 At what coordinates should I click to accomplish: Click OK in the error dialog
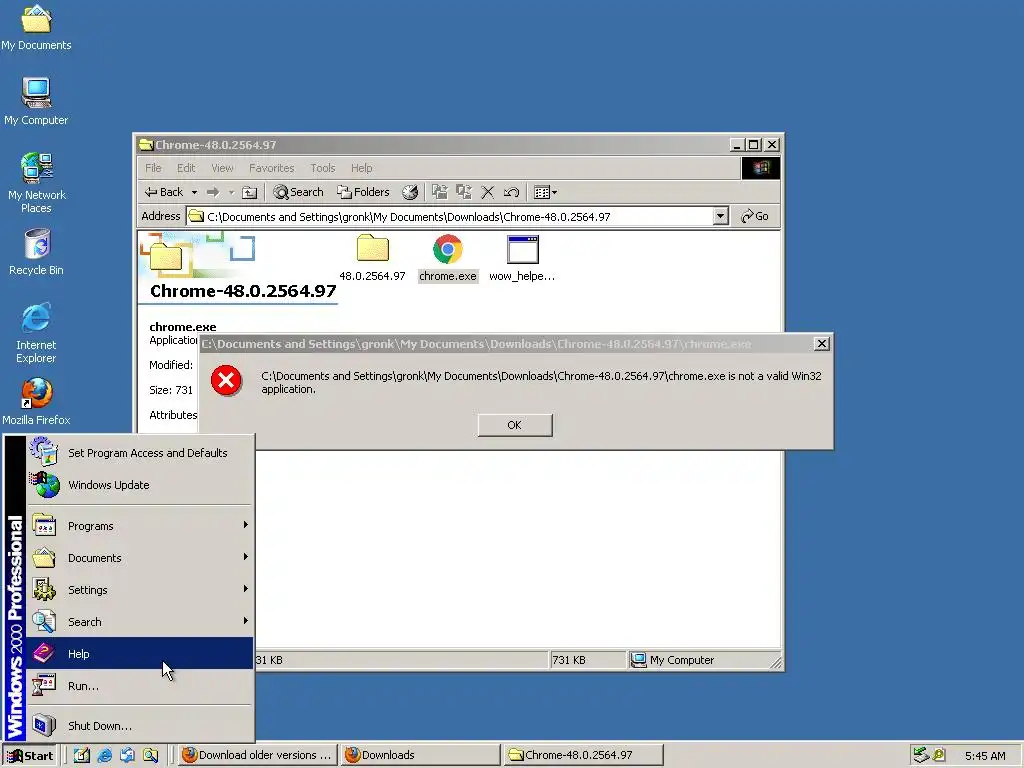pyautogui.click(x=515, y=425)
